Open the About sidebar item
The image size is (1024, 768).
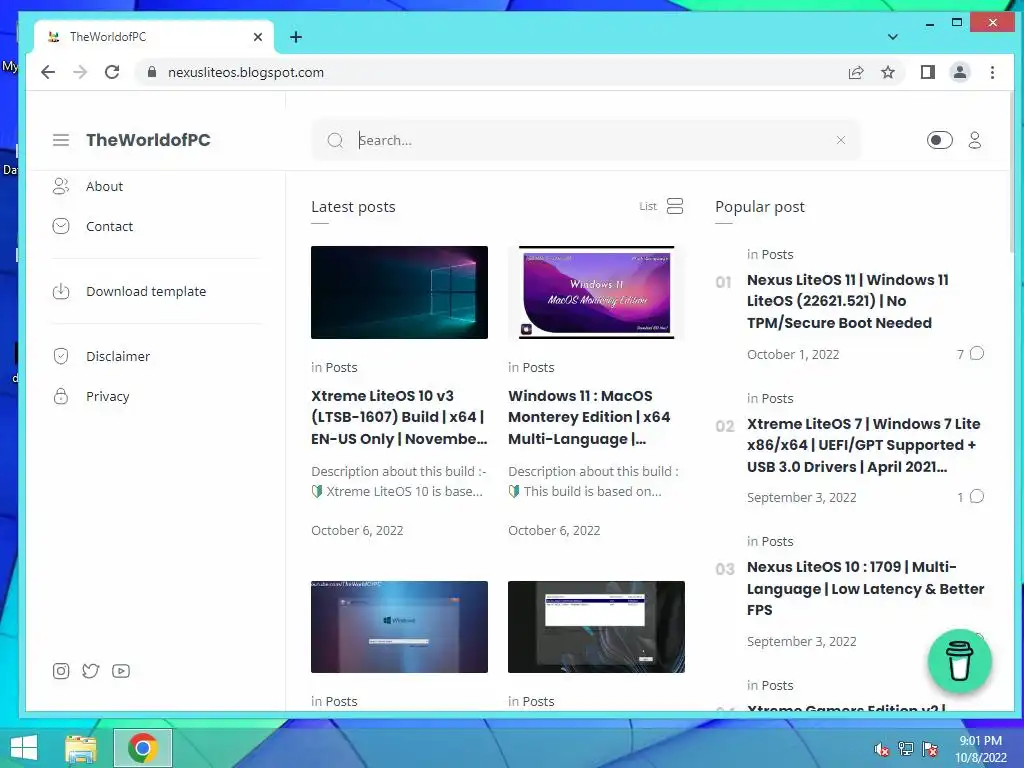click(x=104, y=186)
